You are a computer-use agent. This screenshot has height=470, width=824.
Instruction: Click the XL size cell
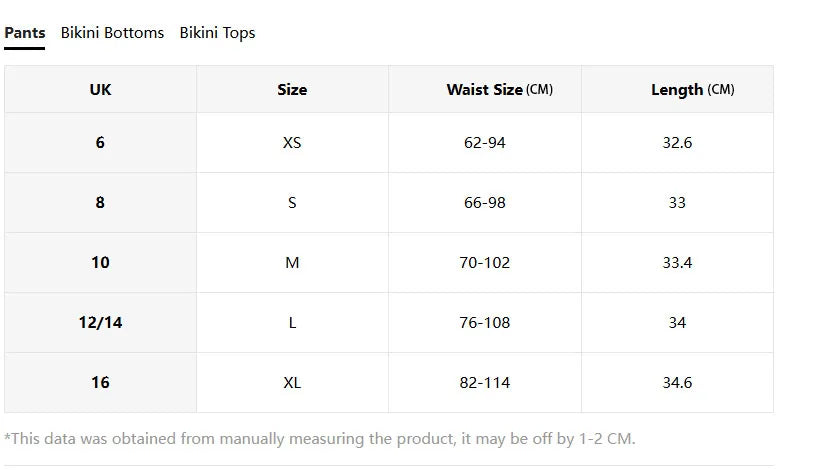(293, 382)
